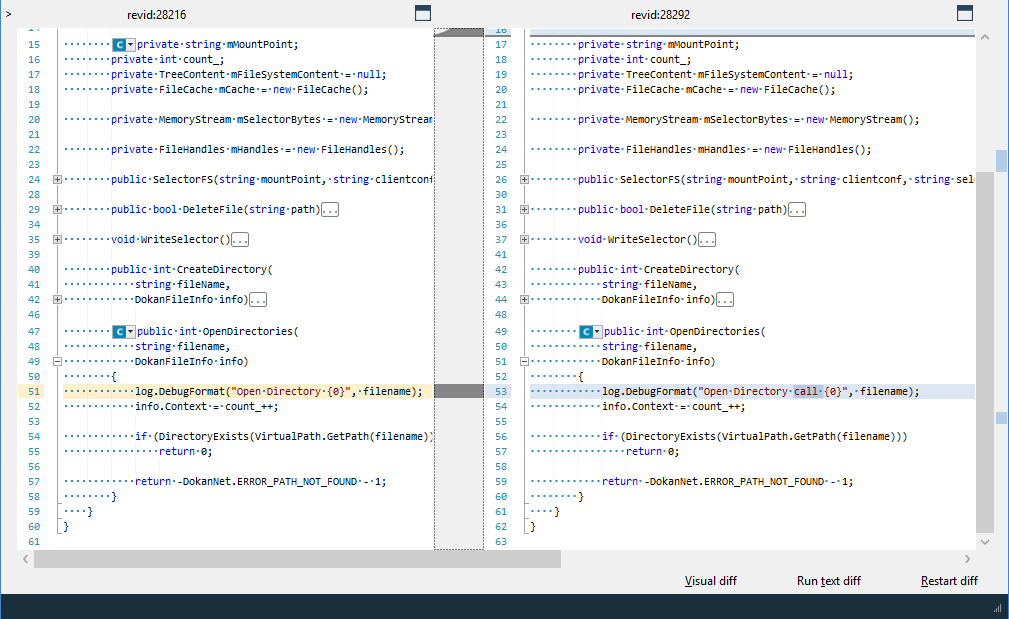Click the vertical scrollbar thumb
Viewport: 1009px width, 619px height.
(985, 353)
